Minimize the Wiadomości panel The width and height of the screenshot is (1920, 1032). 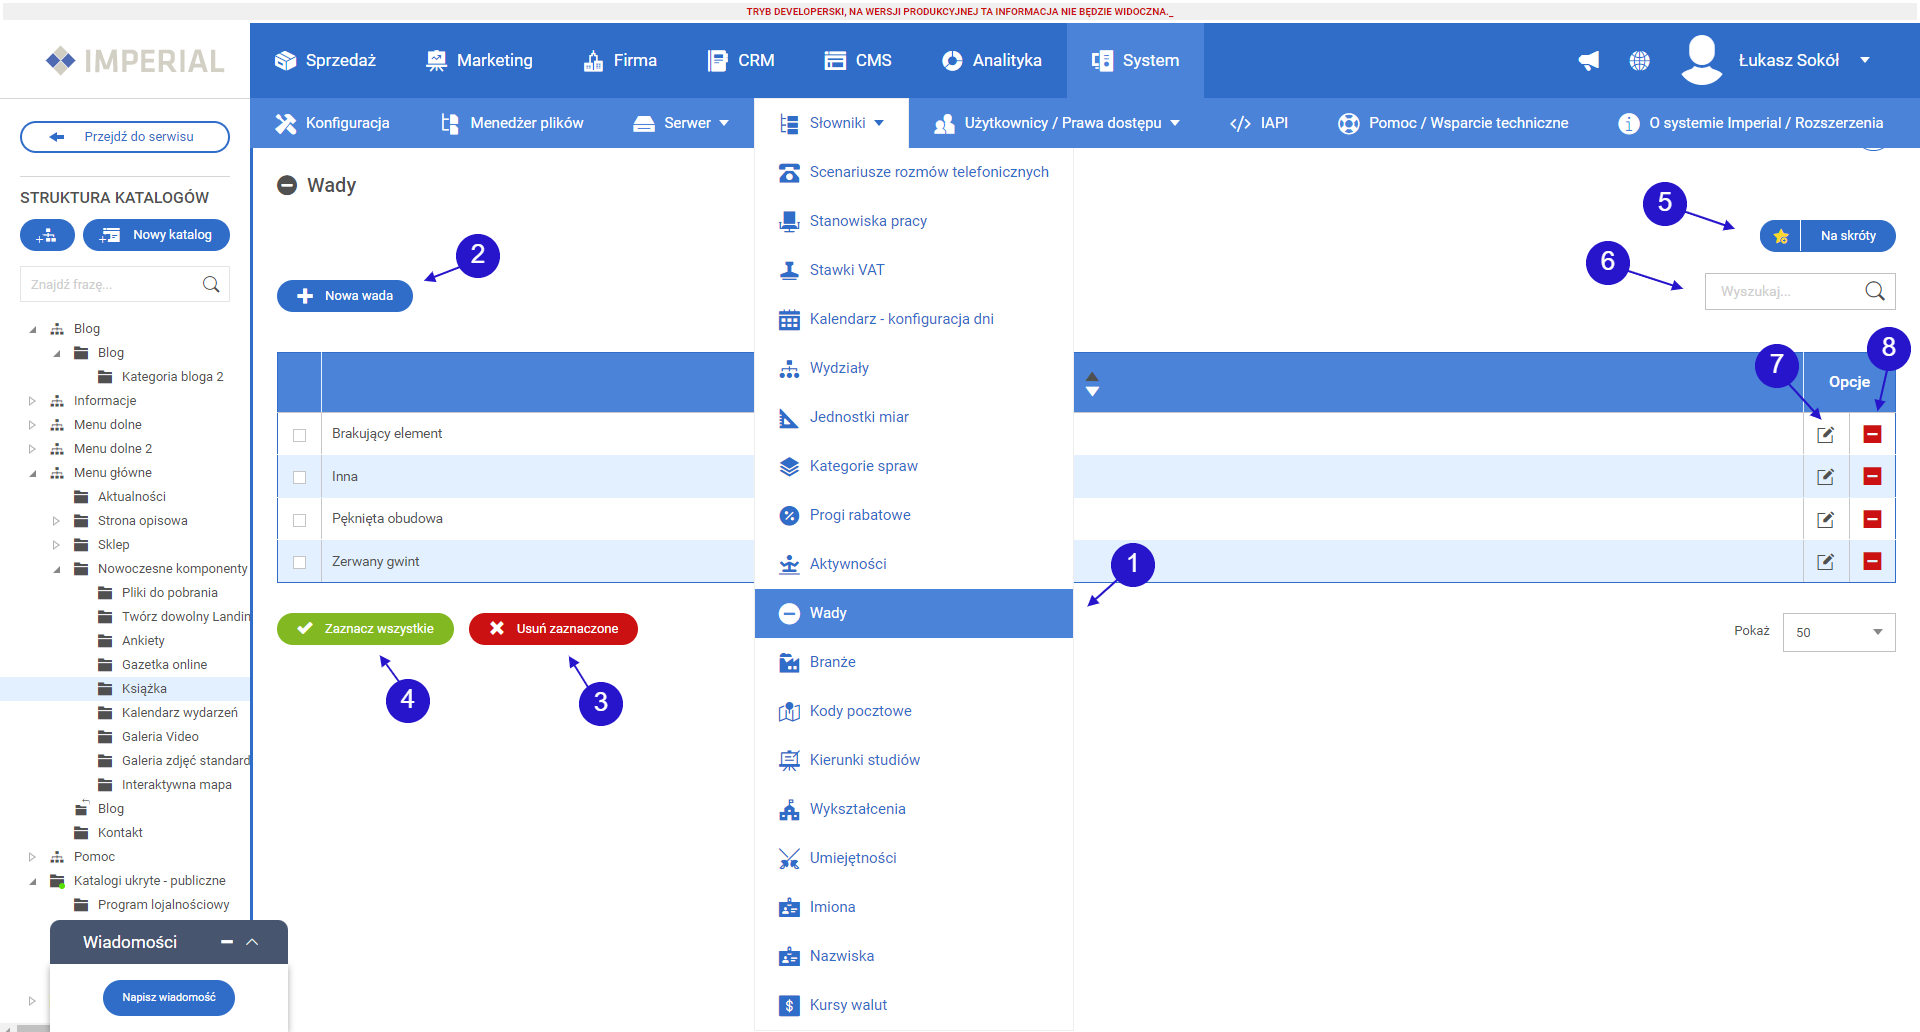pyautogui.click(x=227, y=942)
